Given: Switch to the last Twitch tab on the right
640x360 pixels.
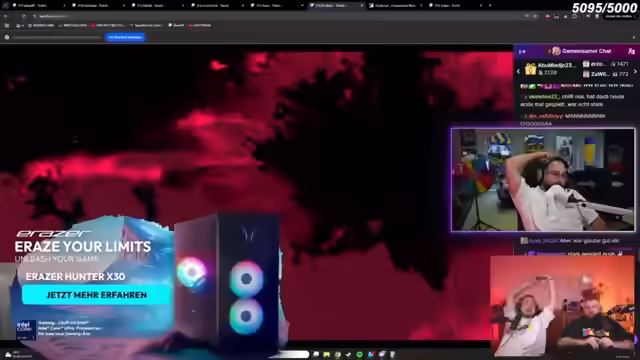Looking at the screenshot, I should click(x=452, y=5).
